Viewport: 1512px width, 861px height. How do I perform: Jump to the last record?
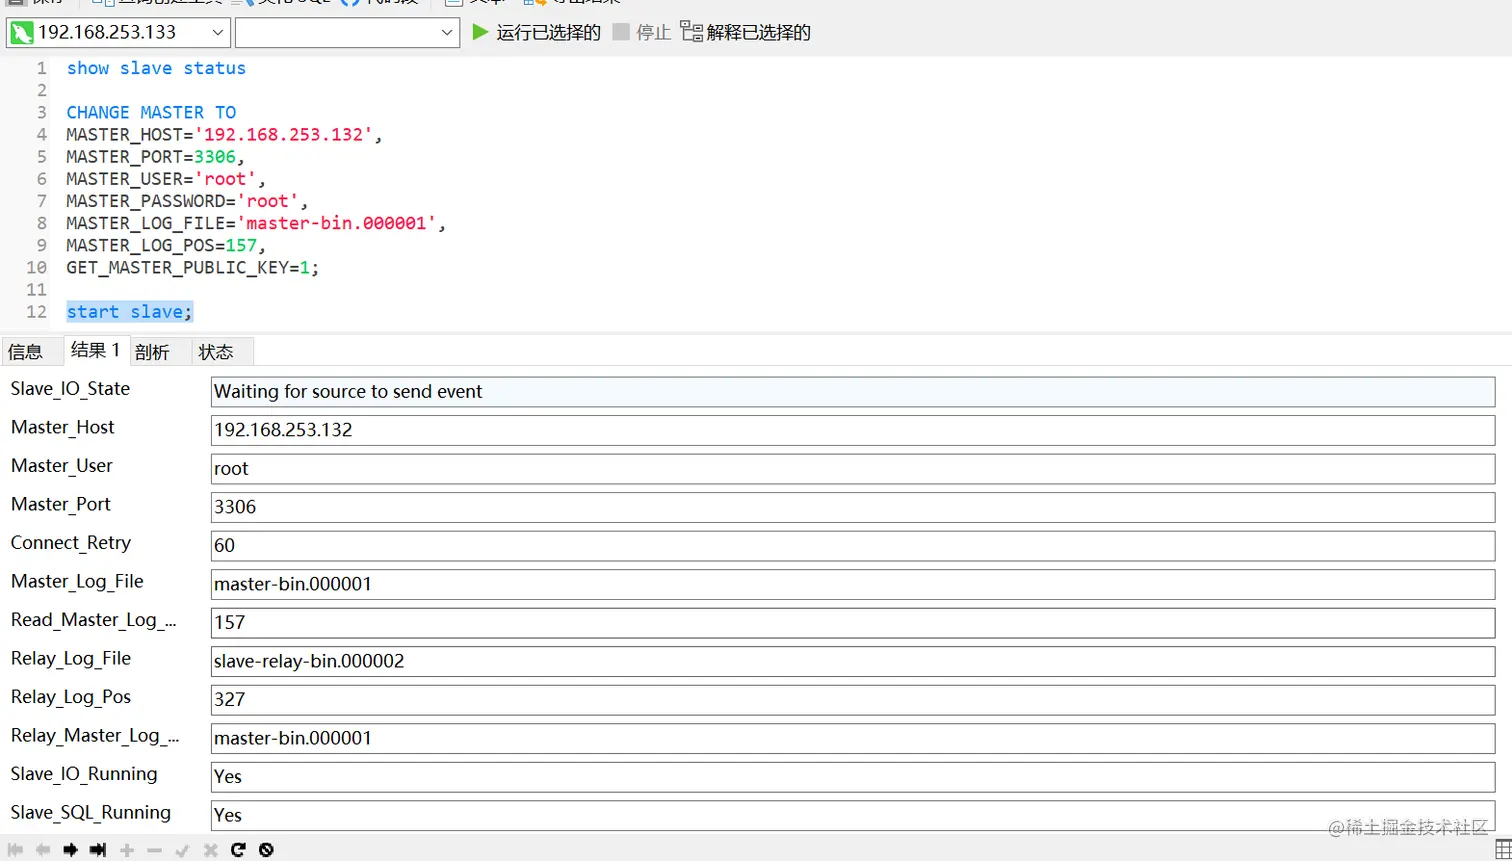pos(98,850)
